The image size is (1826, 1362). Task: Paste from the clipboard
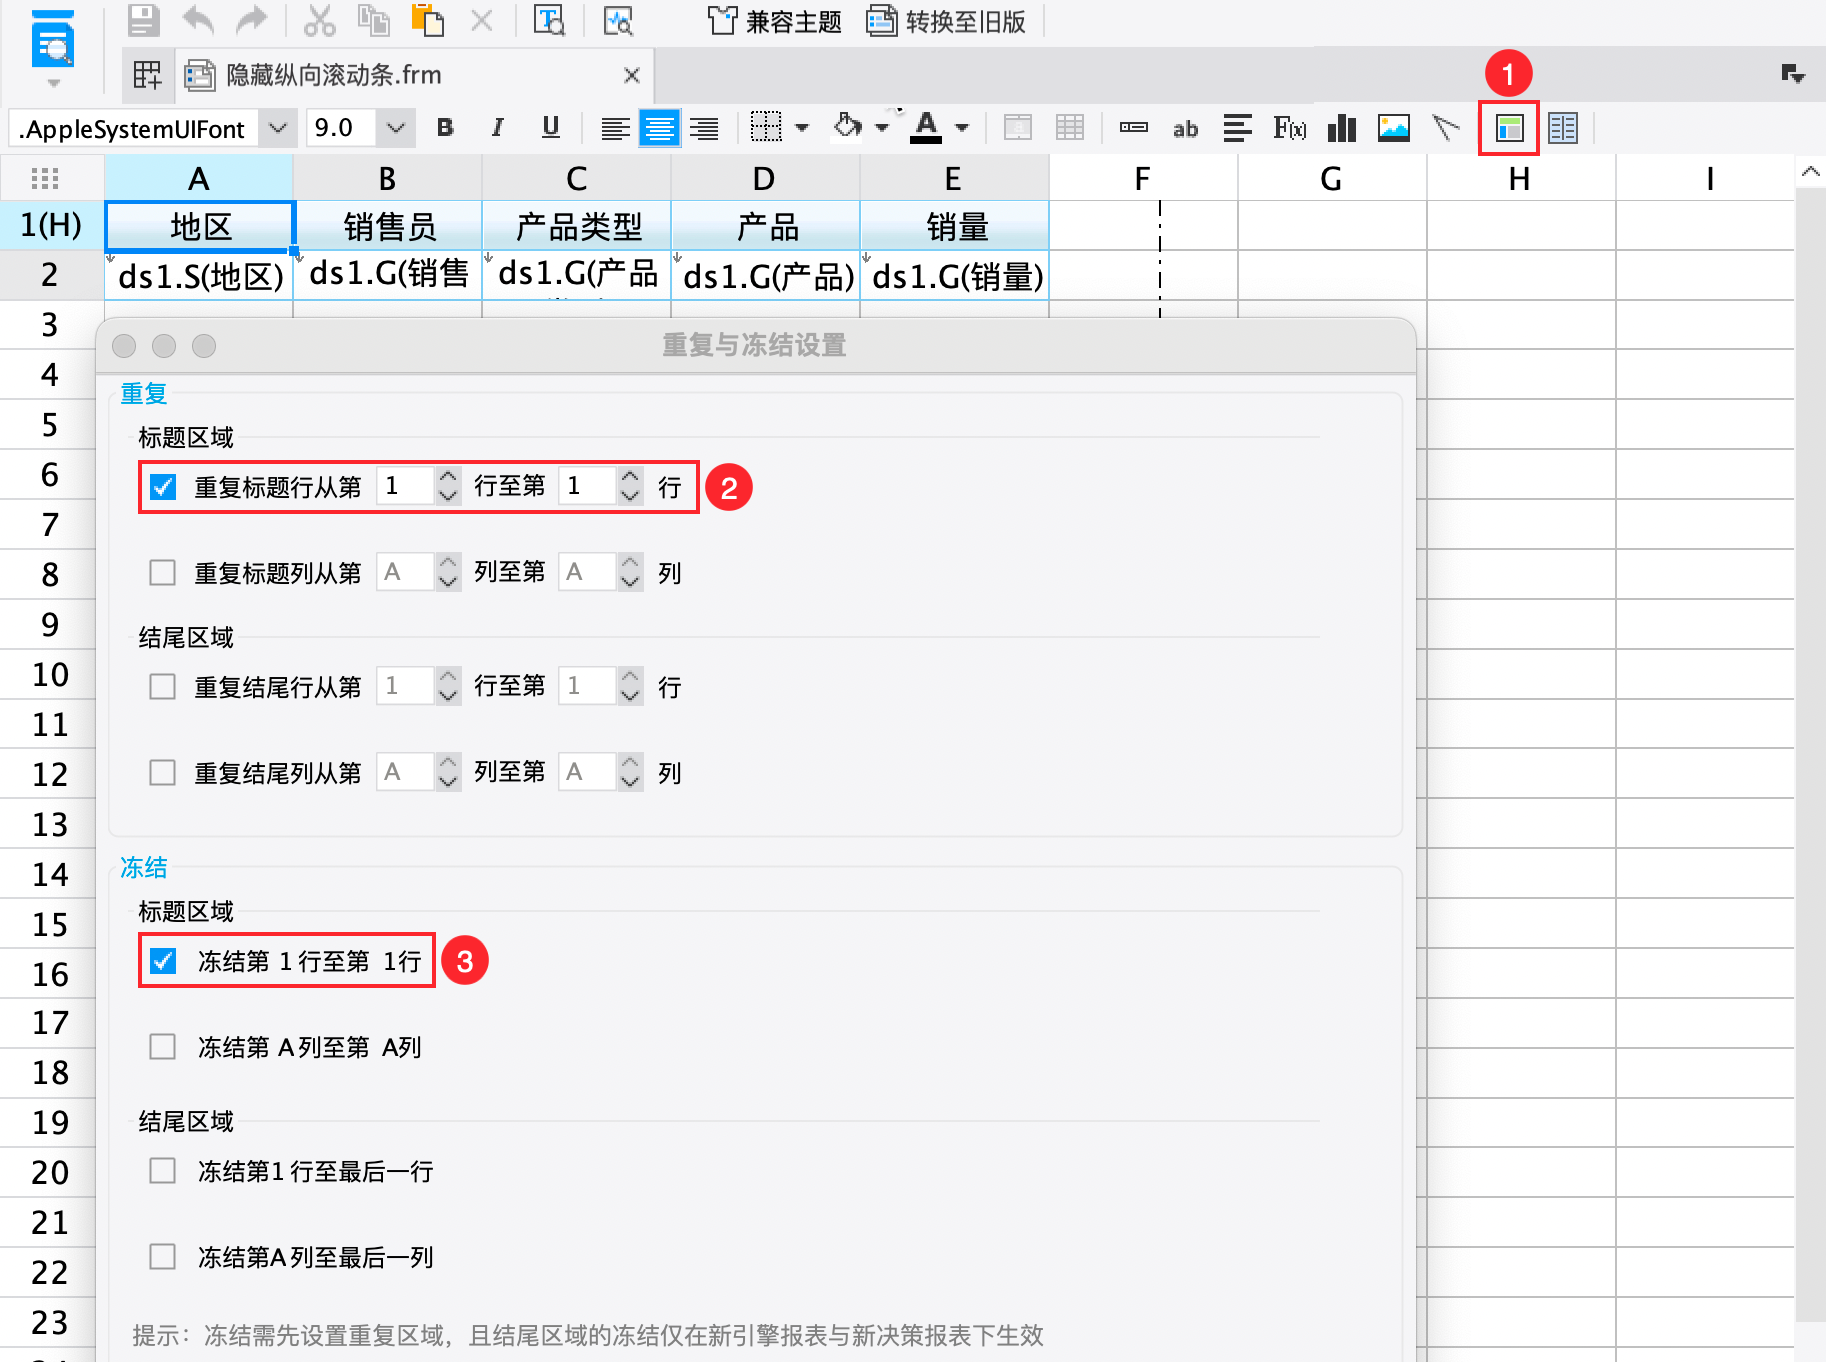tap(427, 20)
